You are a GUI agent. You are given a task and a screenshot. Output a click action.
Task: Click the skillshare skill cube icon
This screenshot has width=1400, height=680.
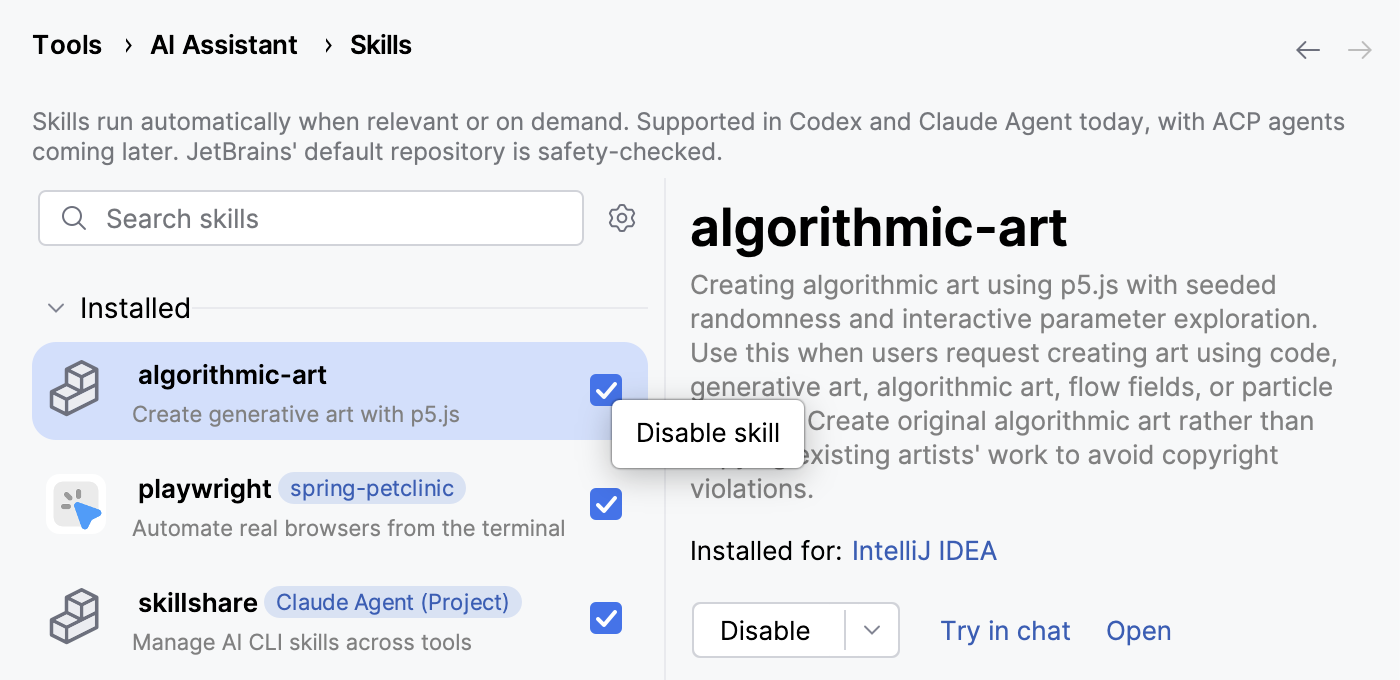click(75, 617)
